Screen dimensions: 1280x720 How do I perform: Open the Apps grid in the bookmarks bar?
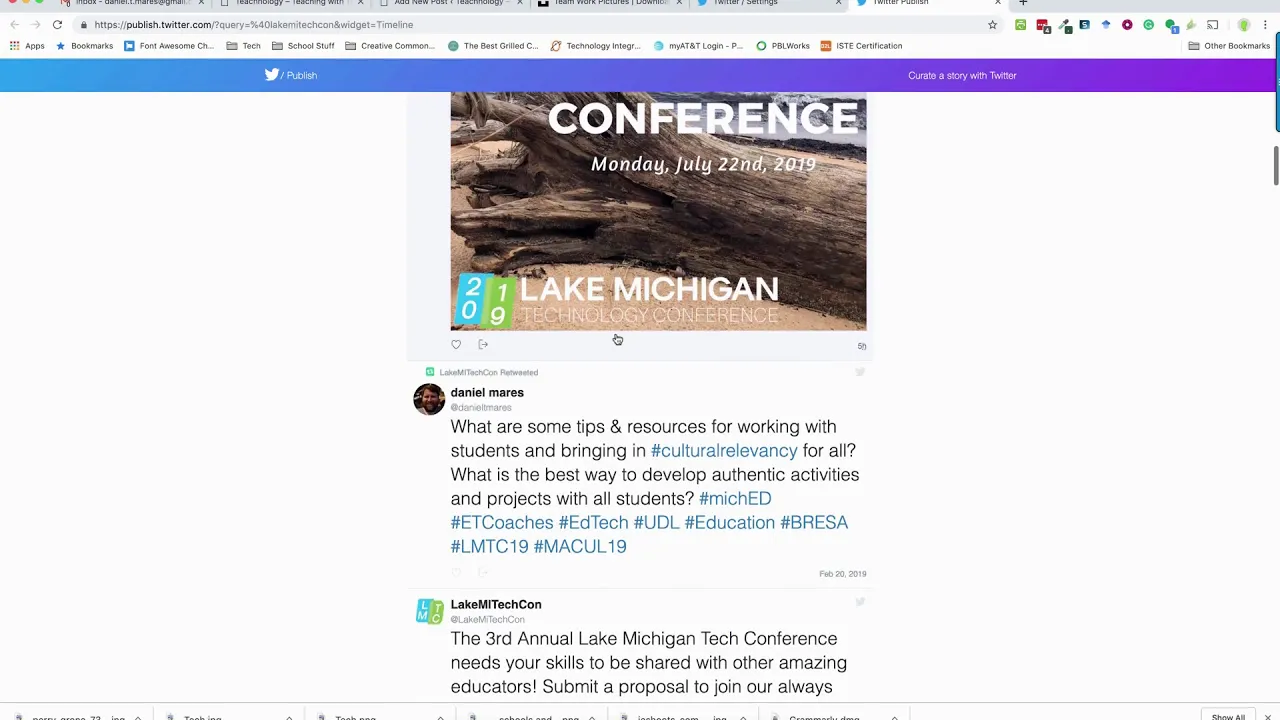tap(27, 46)
